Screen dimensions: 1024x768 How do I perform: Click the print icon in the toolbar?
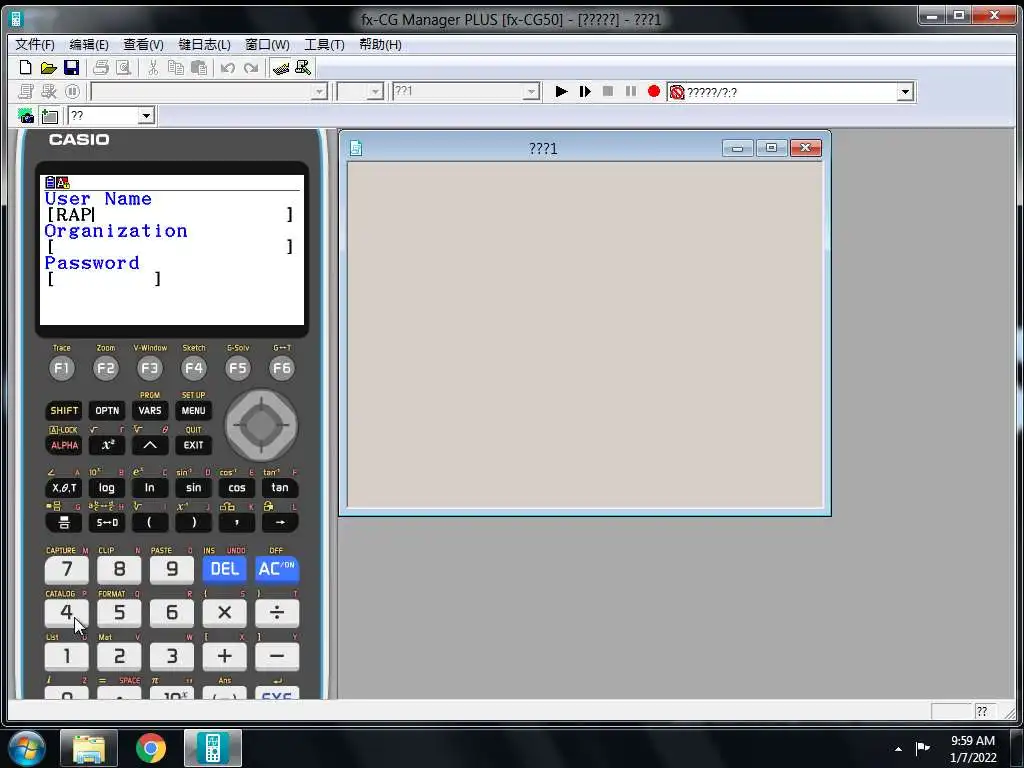click(101, 68)
